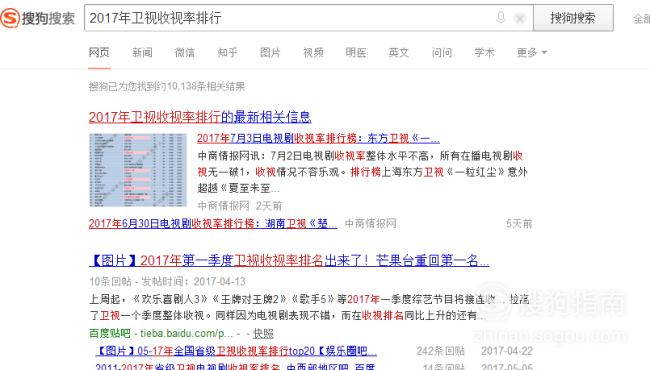Click the 百度贴吧 tieba.baidu.com source text
The height and width of the screenshot is (370, 650).
[161, 333]
